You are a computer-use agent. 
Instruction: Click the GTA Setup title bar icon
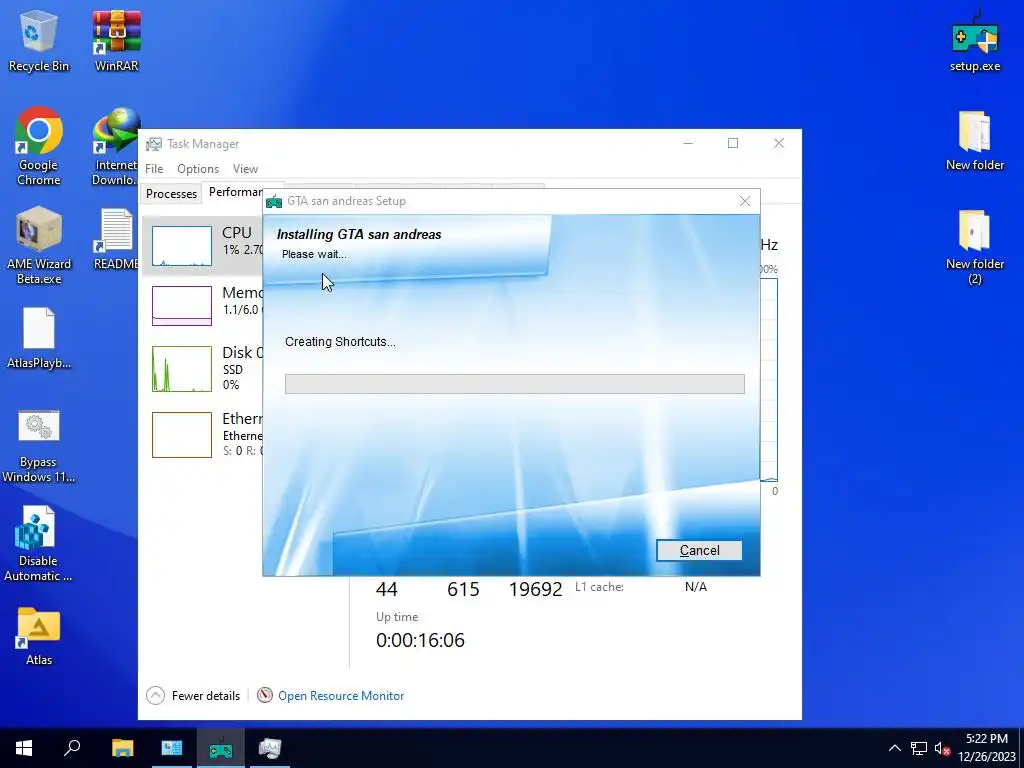coord(274,201)
